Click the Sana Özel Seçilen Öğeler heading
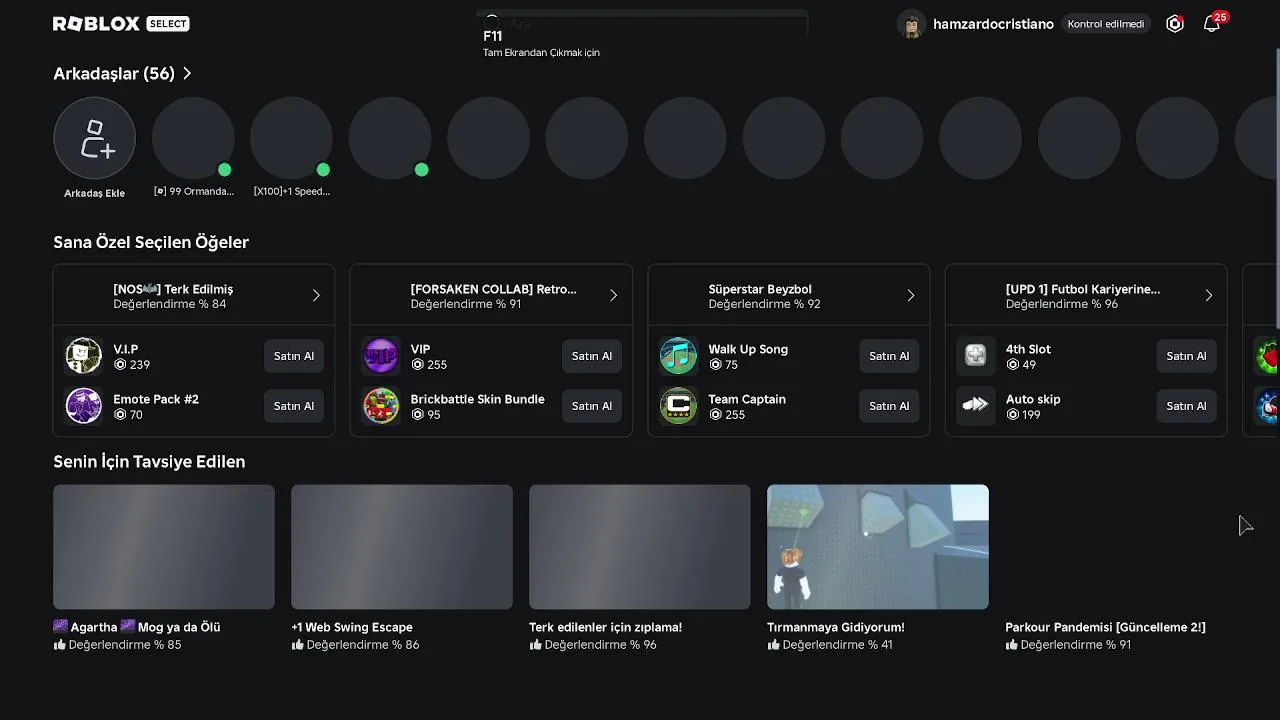 pos(151,242)
